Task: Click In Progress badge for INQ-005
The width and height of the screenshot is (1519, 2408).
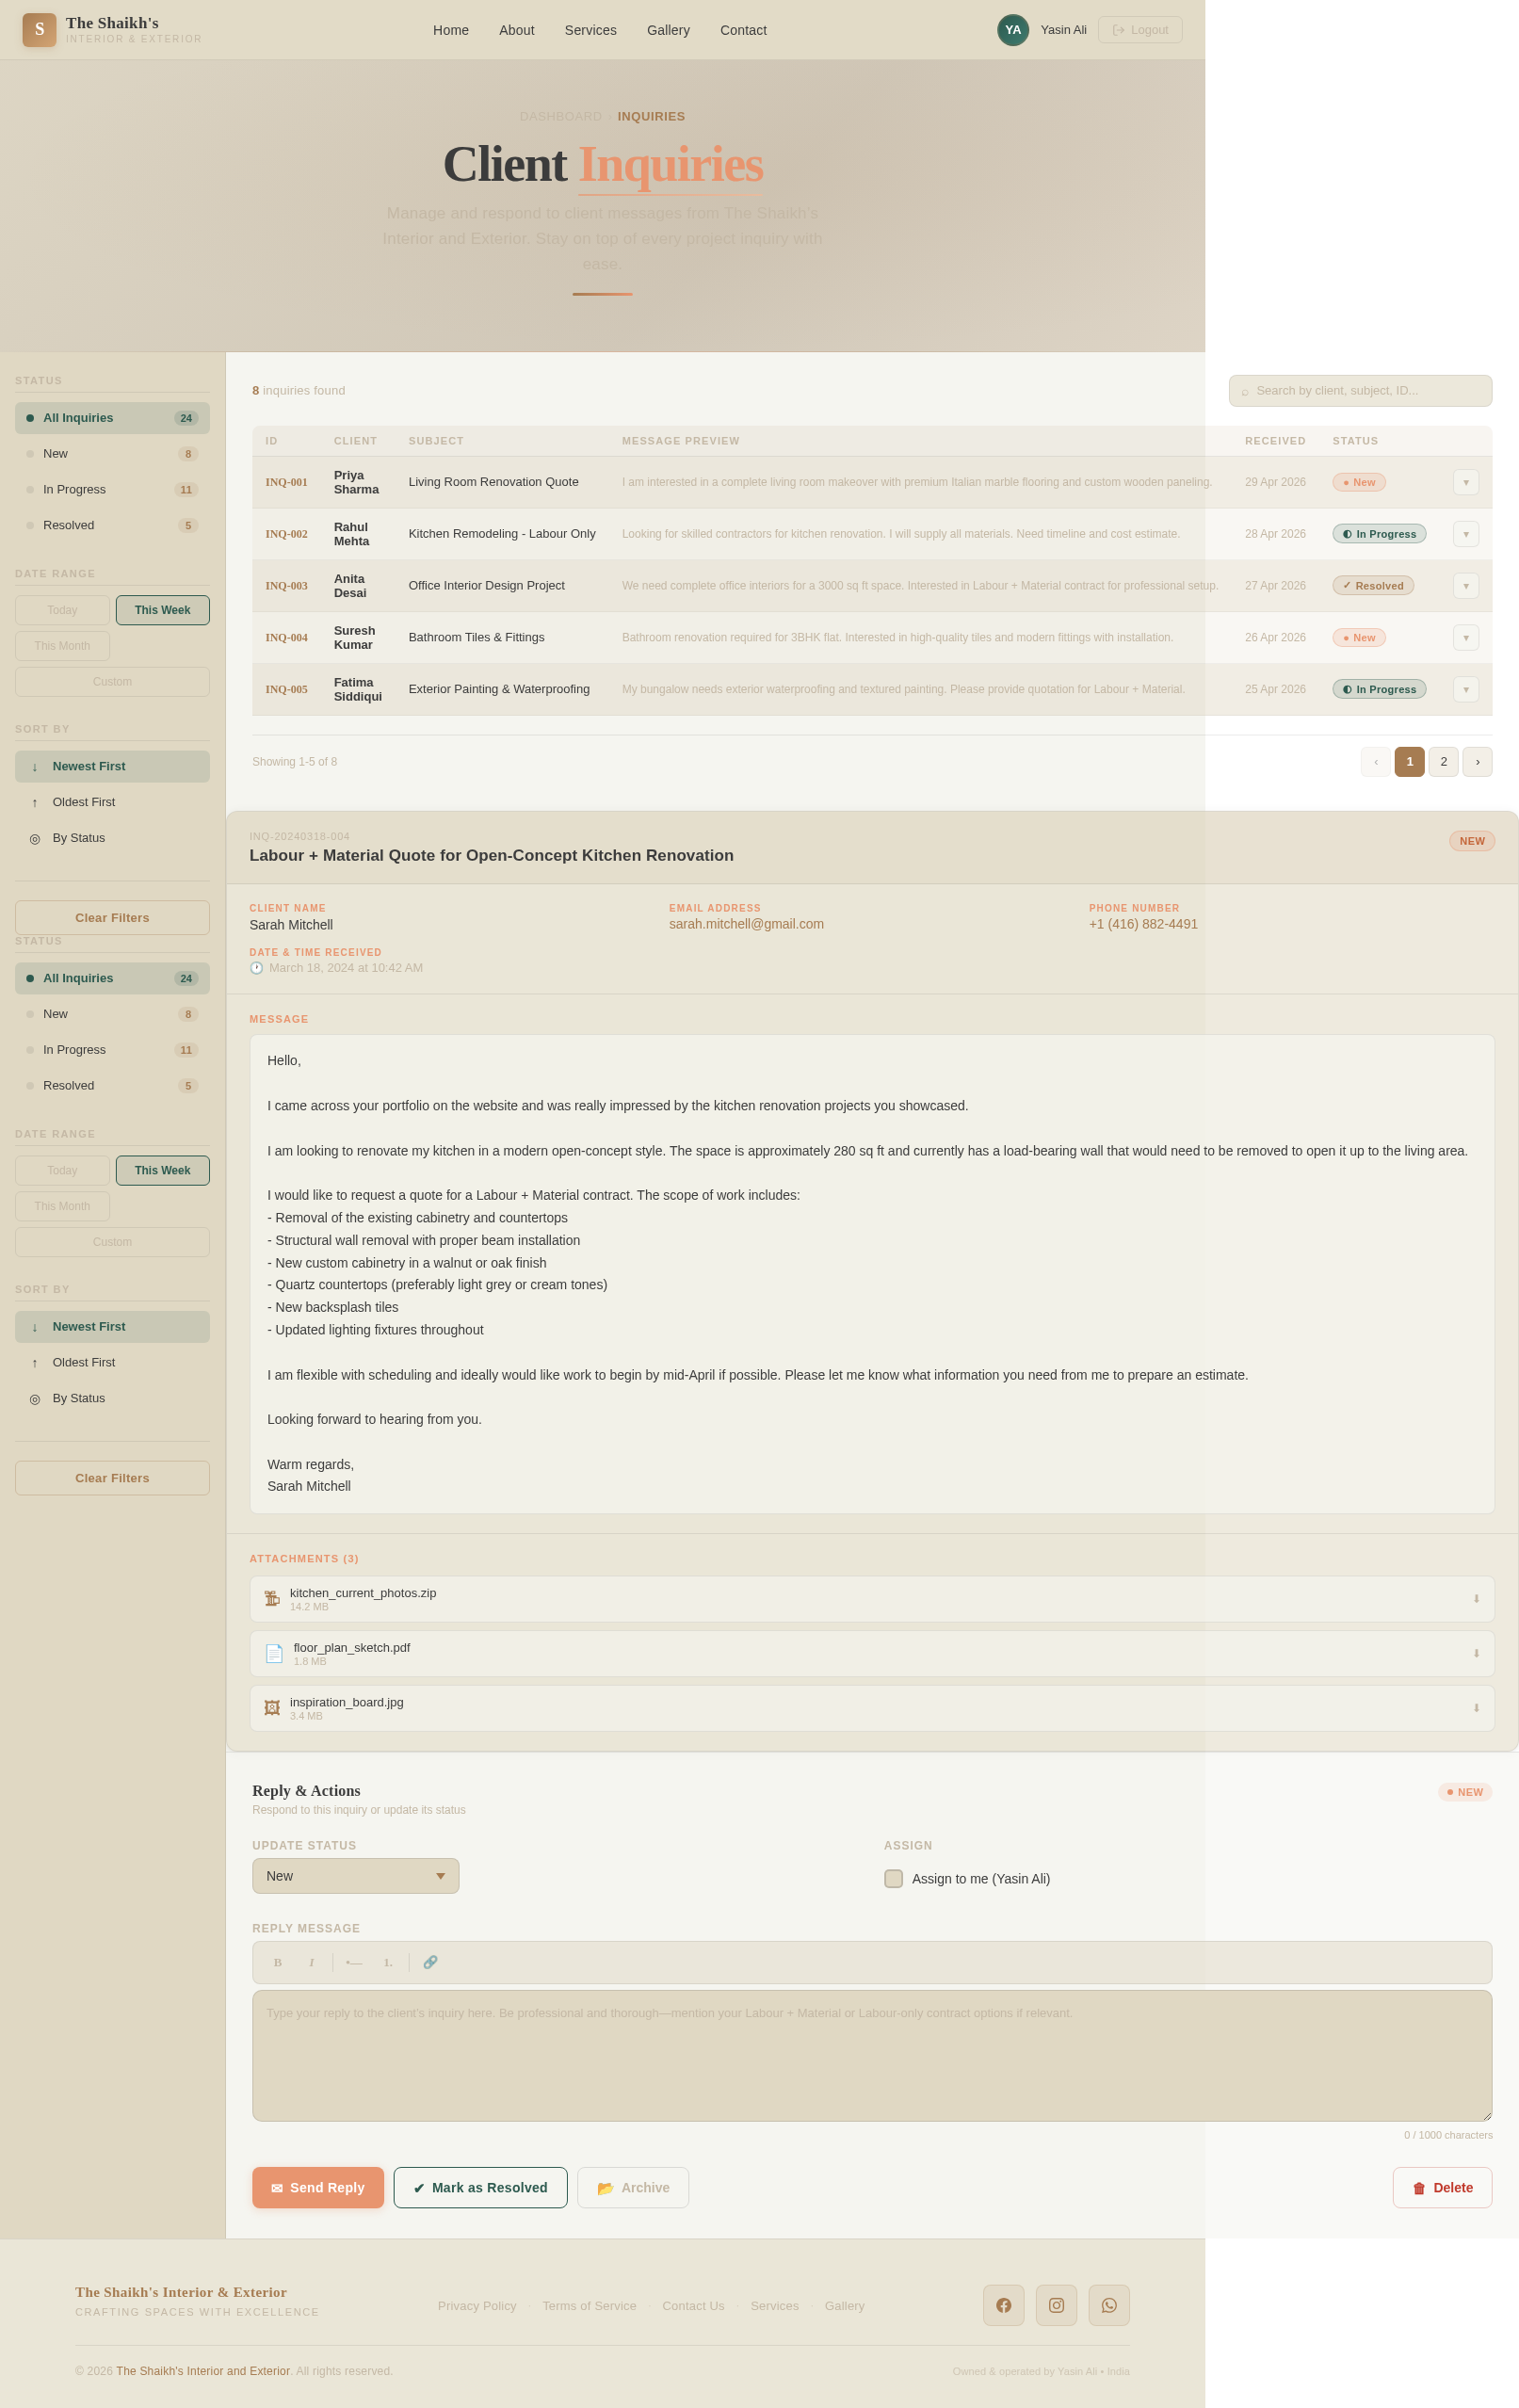Action: point(1379,689)
